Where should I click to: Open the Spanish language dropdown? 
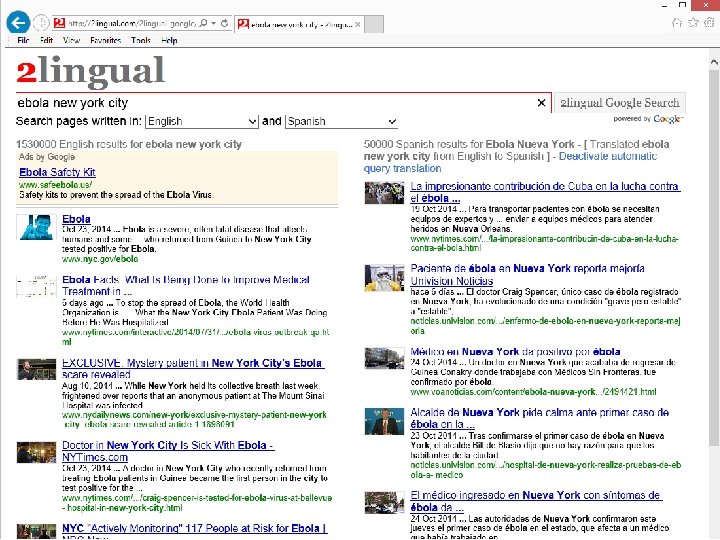(341, 121)
